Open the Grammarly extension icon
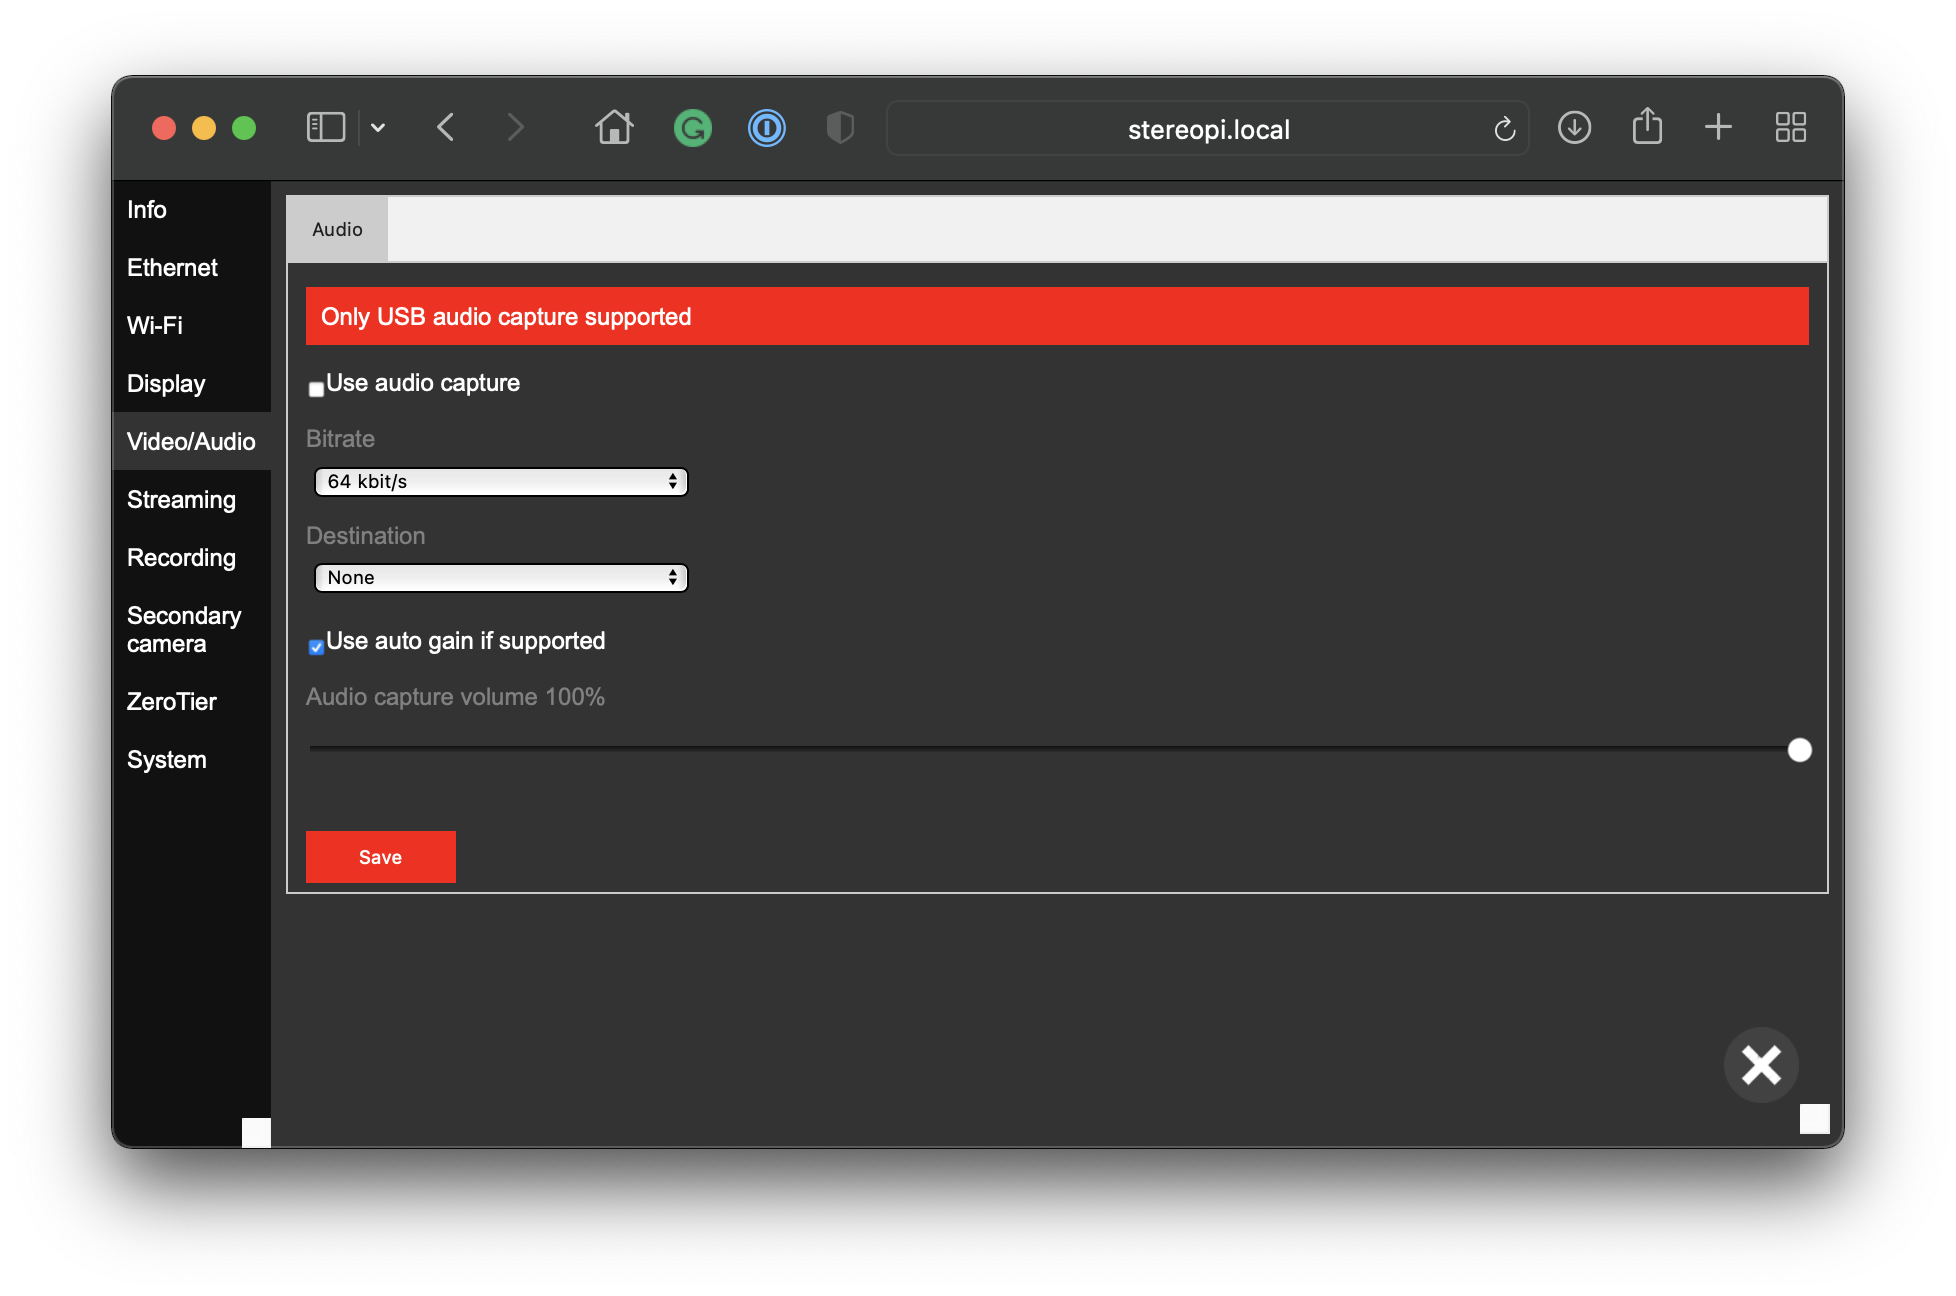The image size is (1956, 1296). coord(692,128)
